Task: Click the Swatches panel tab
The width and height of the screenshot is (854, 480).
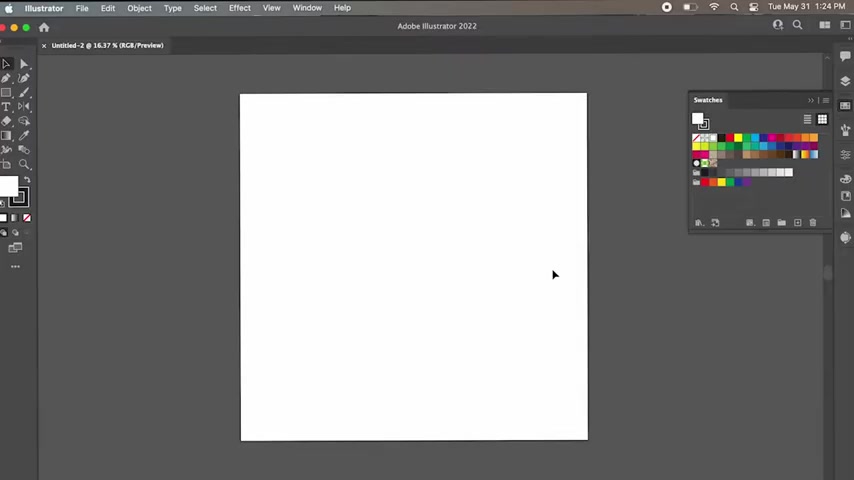Action: coord(707,100)
